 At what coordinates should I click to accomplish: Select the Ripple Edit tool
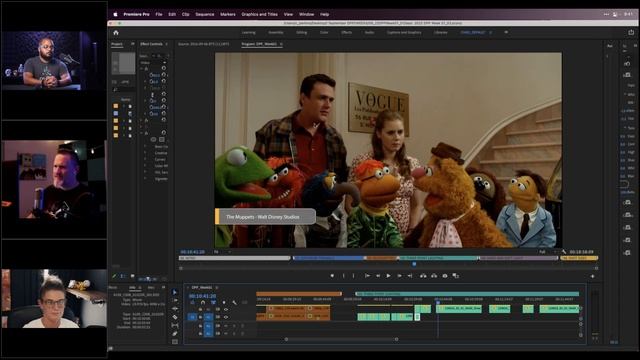click(x=175, y=309)
